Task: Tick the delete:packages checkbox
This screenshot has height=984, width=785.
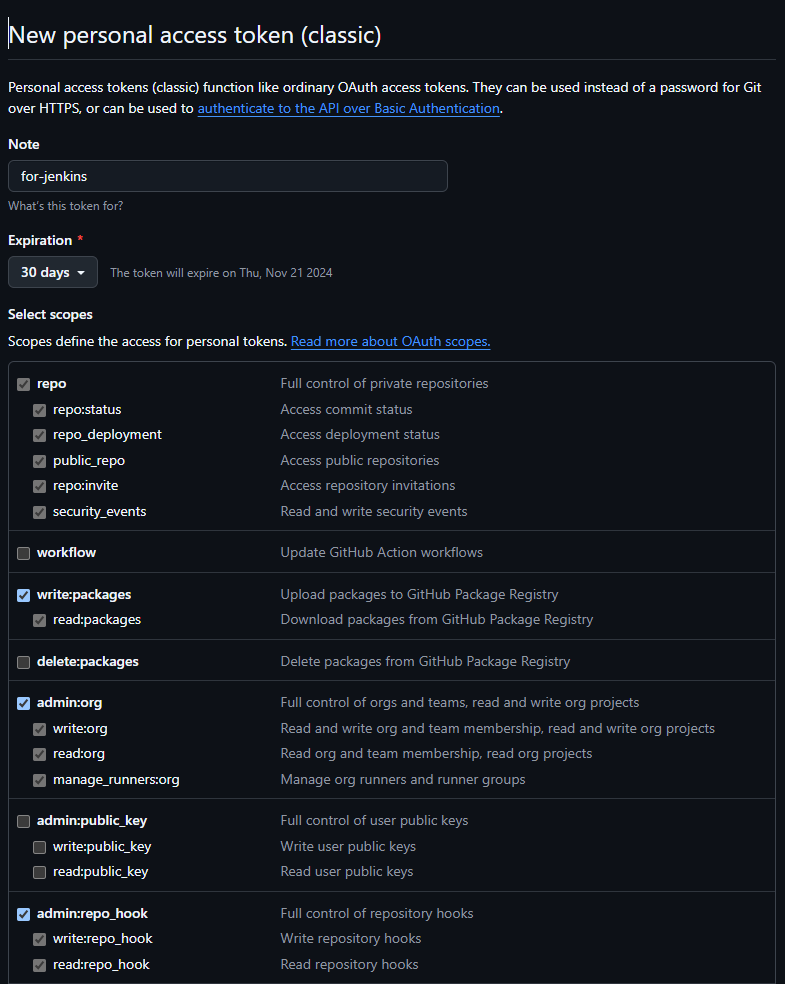Action: click(24, 662)
